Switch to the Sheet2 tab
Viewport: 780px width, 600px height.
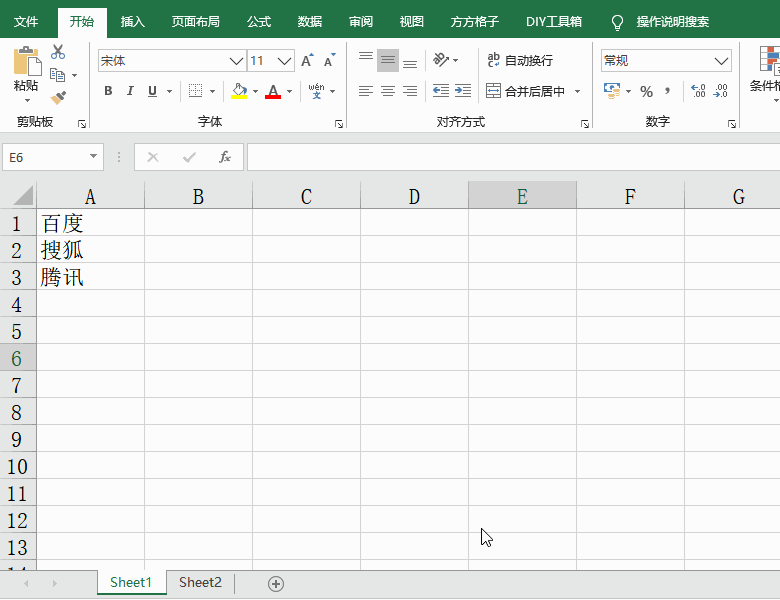200,582
